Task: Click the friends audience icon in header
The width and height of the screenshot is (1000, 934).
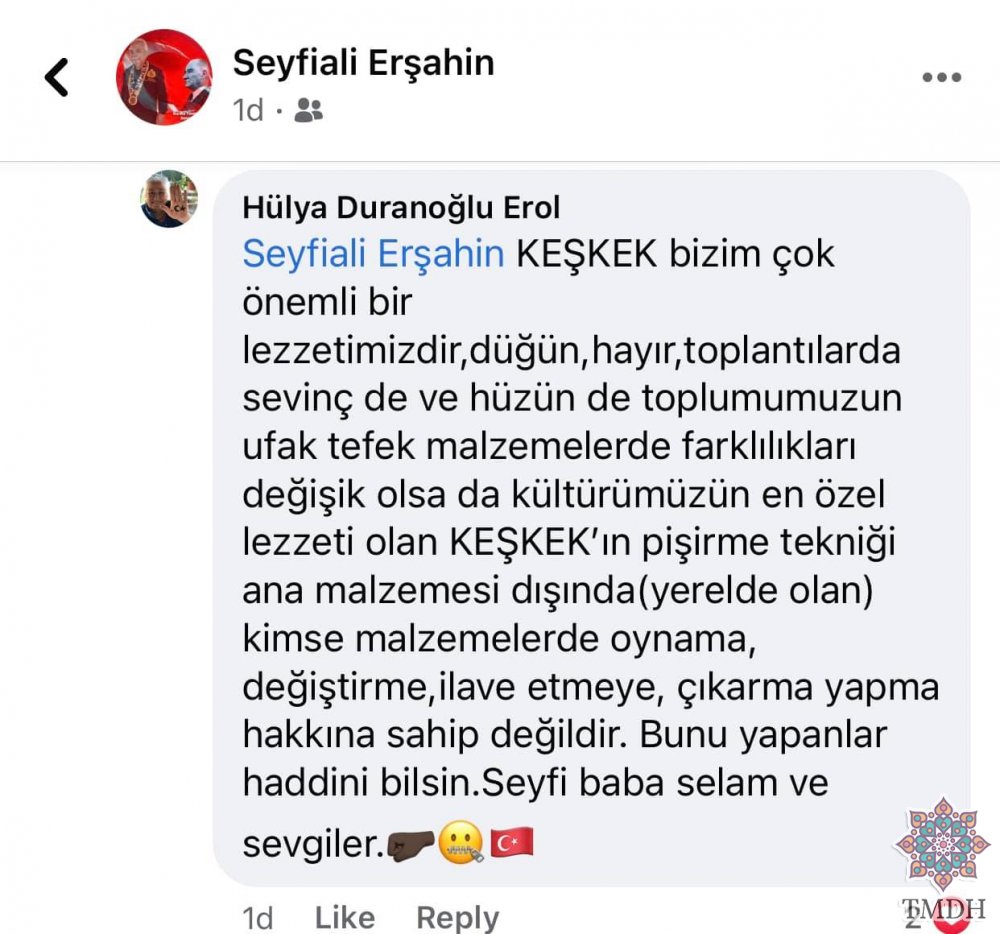Action: pos(309,110)
